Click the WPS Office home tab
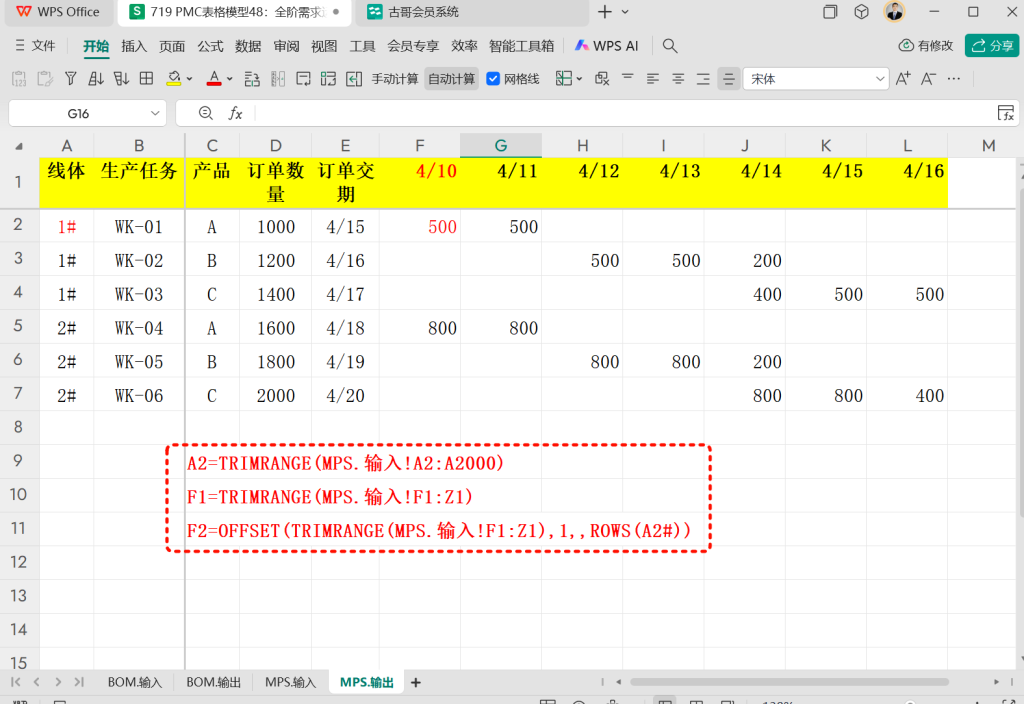Screen dimensions: 1024x704 pyautogui.click(x=57, y=12)
